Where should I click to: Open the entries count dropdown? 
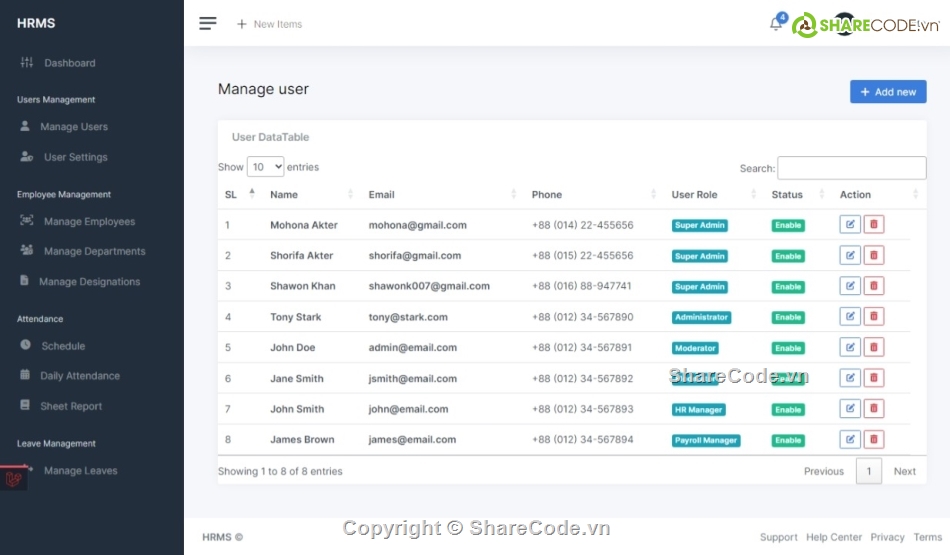(265, 167)
